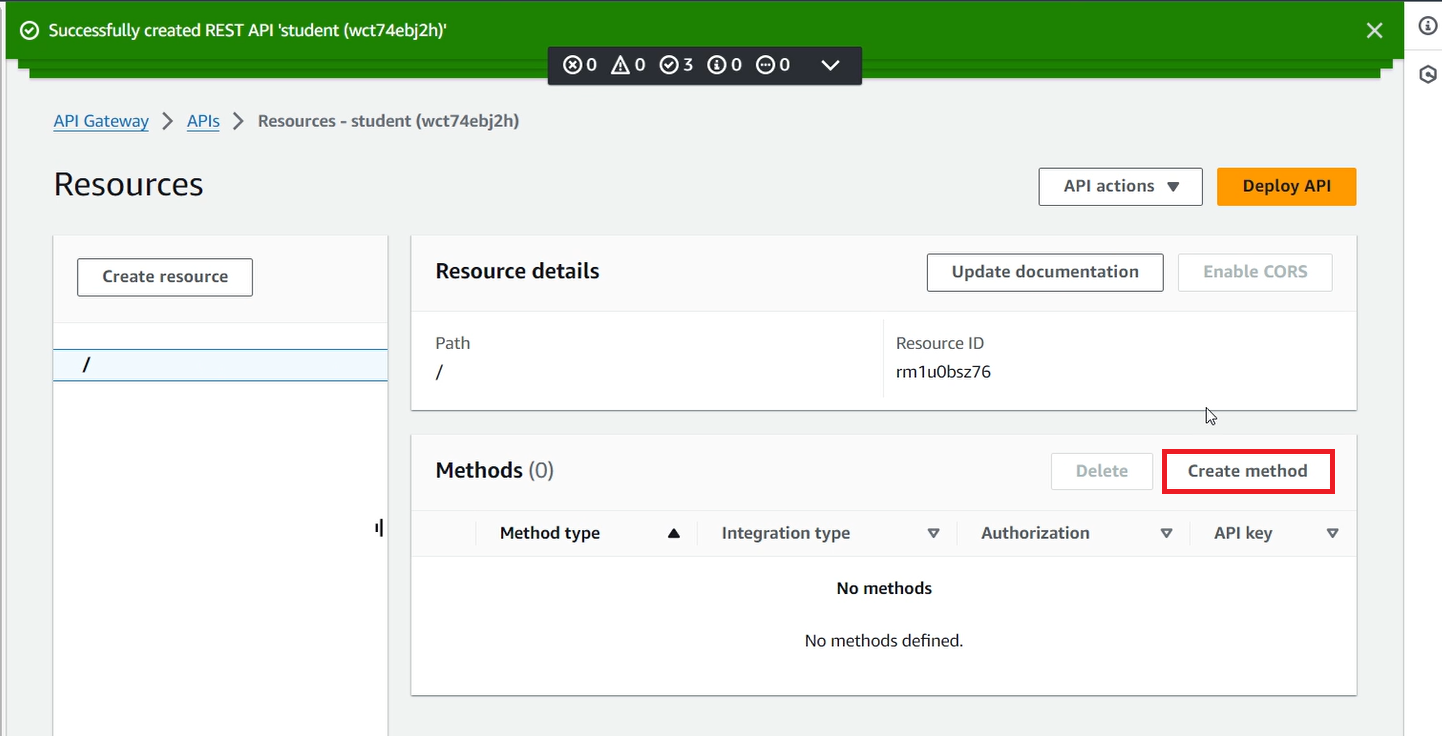Open Amazon Q from the right sidebar

click(x=1427, y=73)
